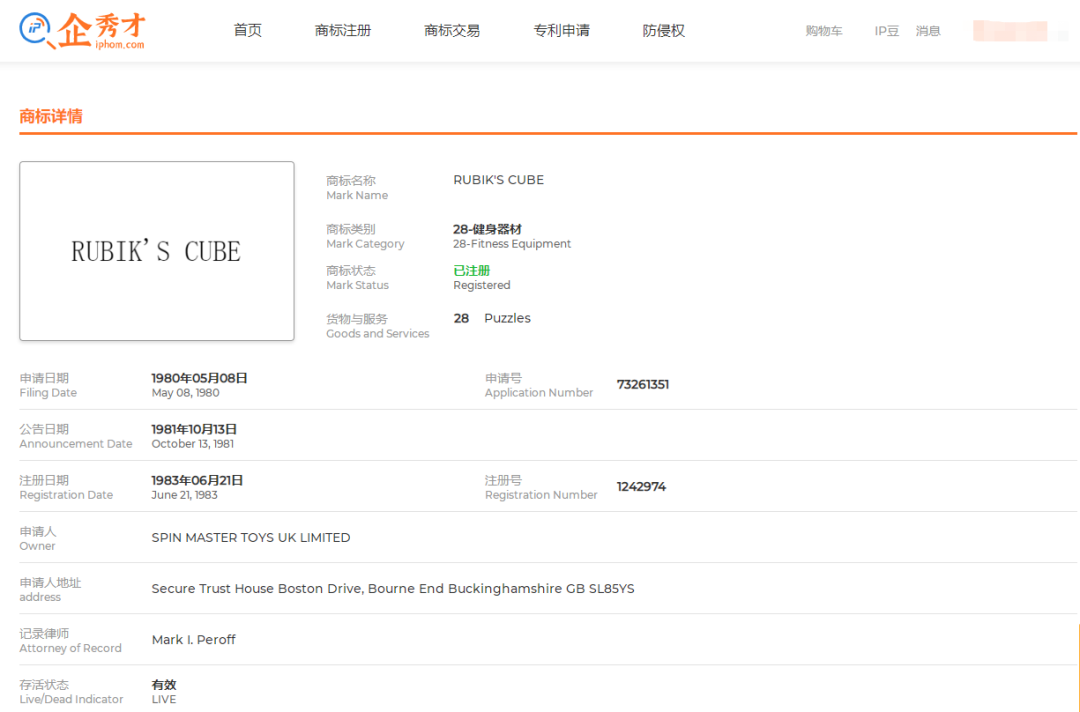Select the Secure Trust House address text
The width and height of the screenshot is (1080, 712).
(393, 589)
